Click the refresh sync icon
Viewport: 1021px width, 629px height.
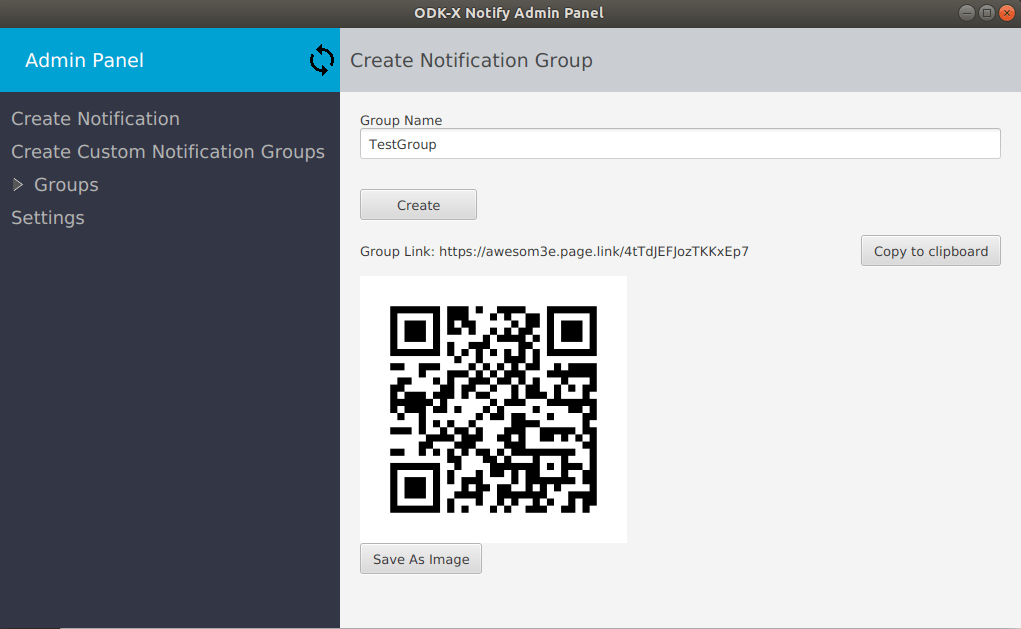(322, 60)
